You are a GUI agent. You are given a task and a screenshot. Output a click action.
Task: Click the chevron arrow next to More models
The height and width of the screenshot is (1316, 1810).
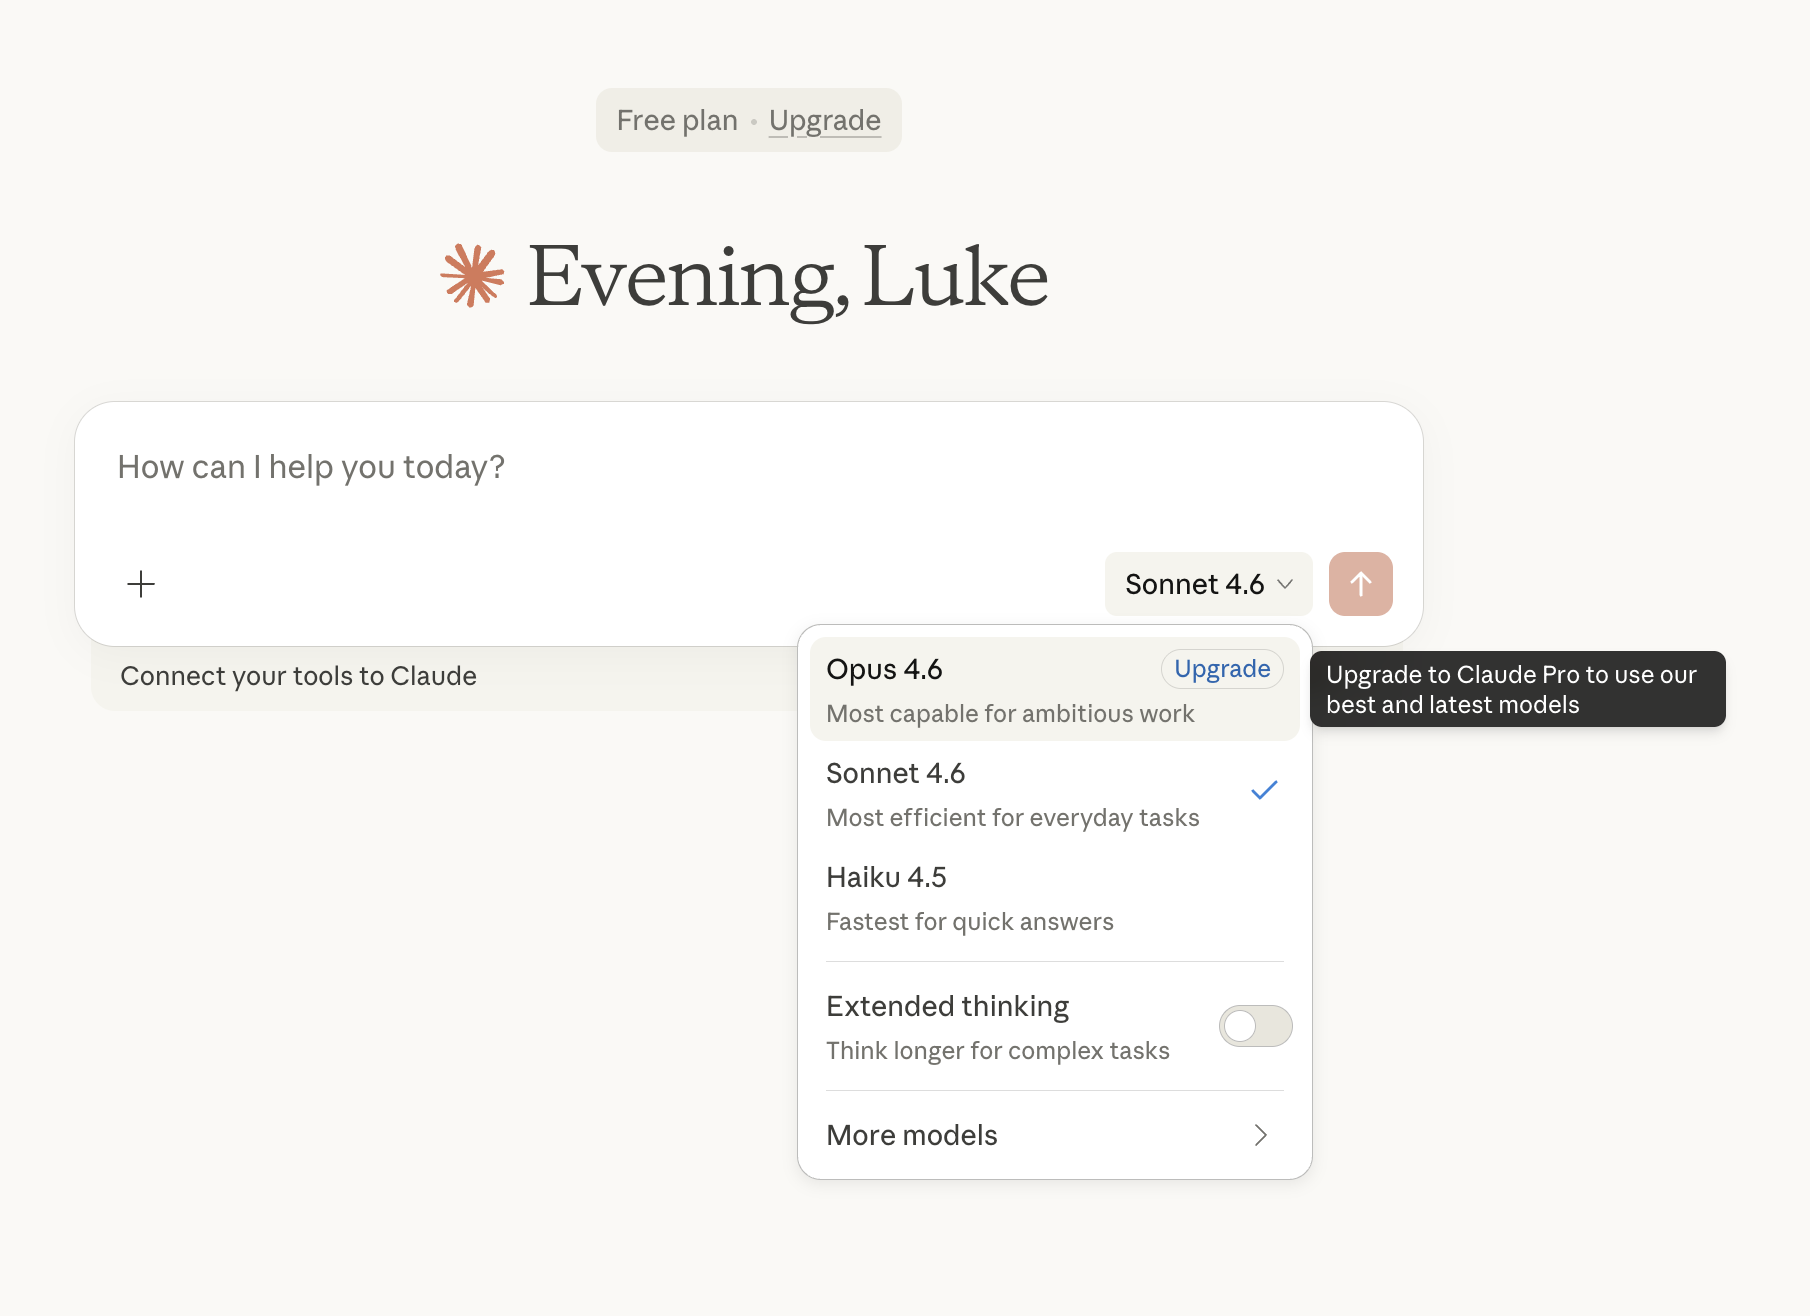tap(1260, 1135)
